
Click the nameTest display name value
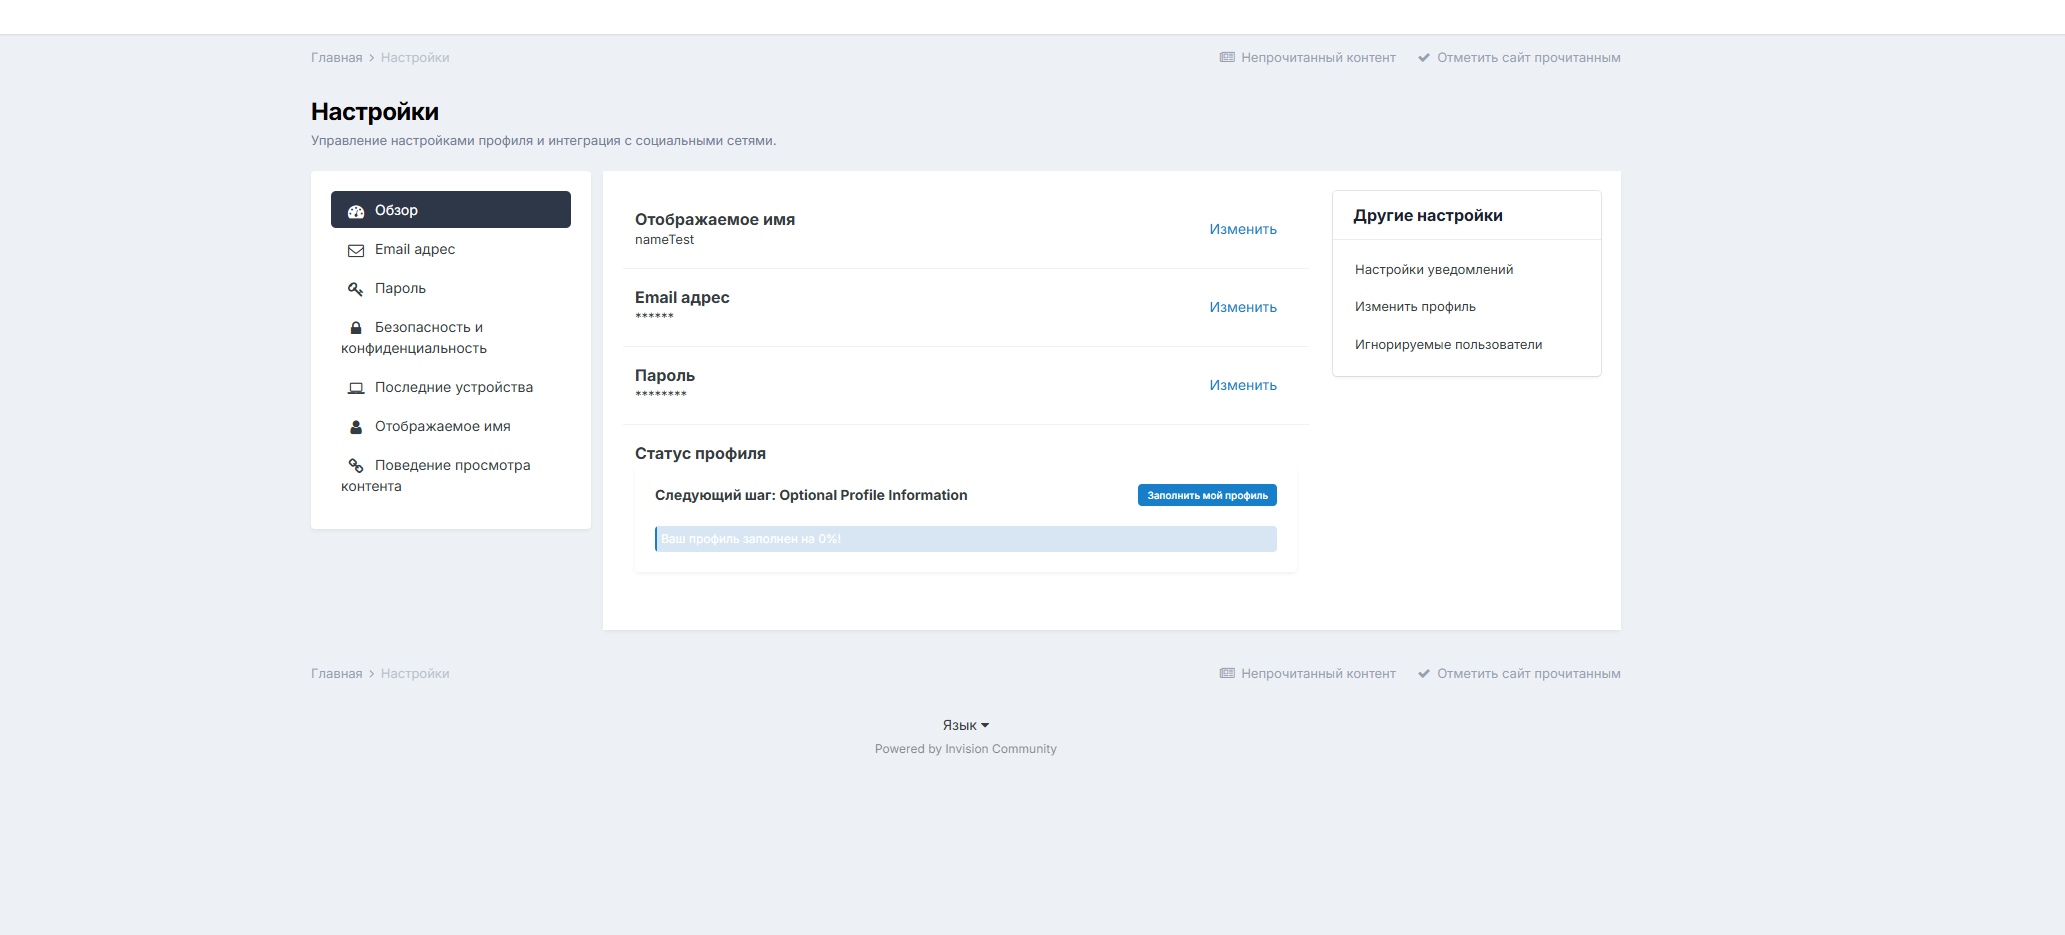click(x=664, y=240)
